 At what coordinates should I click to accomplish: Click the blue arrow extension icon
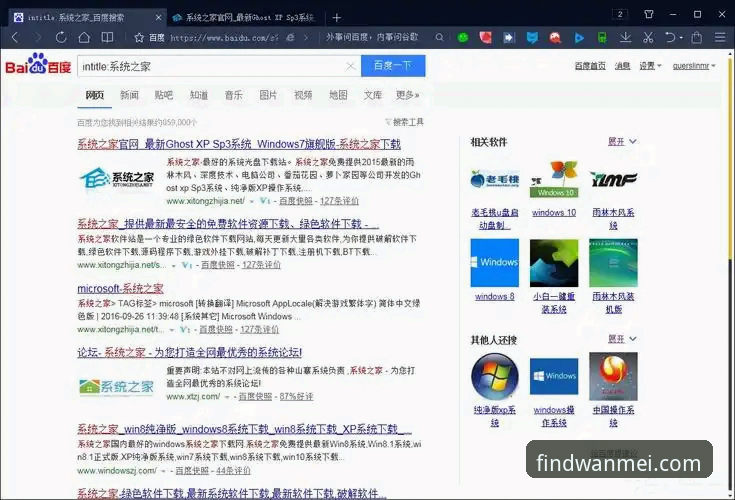(x=509, y=37)
